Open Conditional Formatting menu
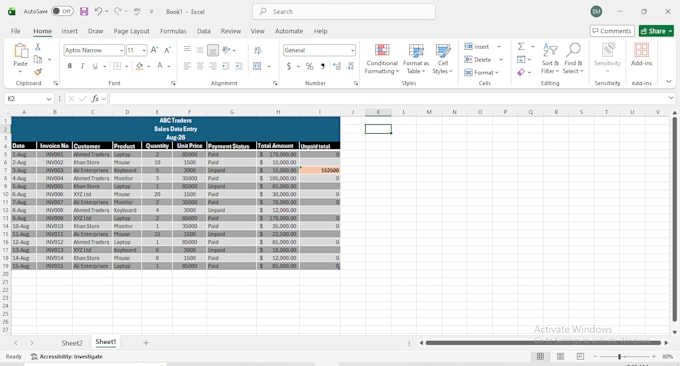Viewport: 680px width, 366px height. (x=382, y=59)
